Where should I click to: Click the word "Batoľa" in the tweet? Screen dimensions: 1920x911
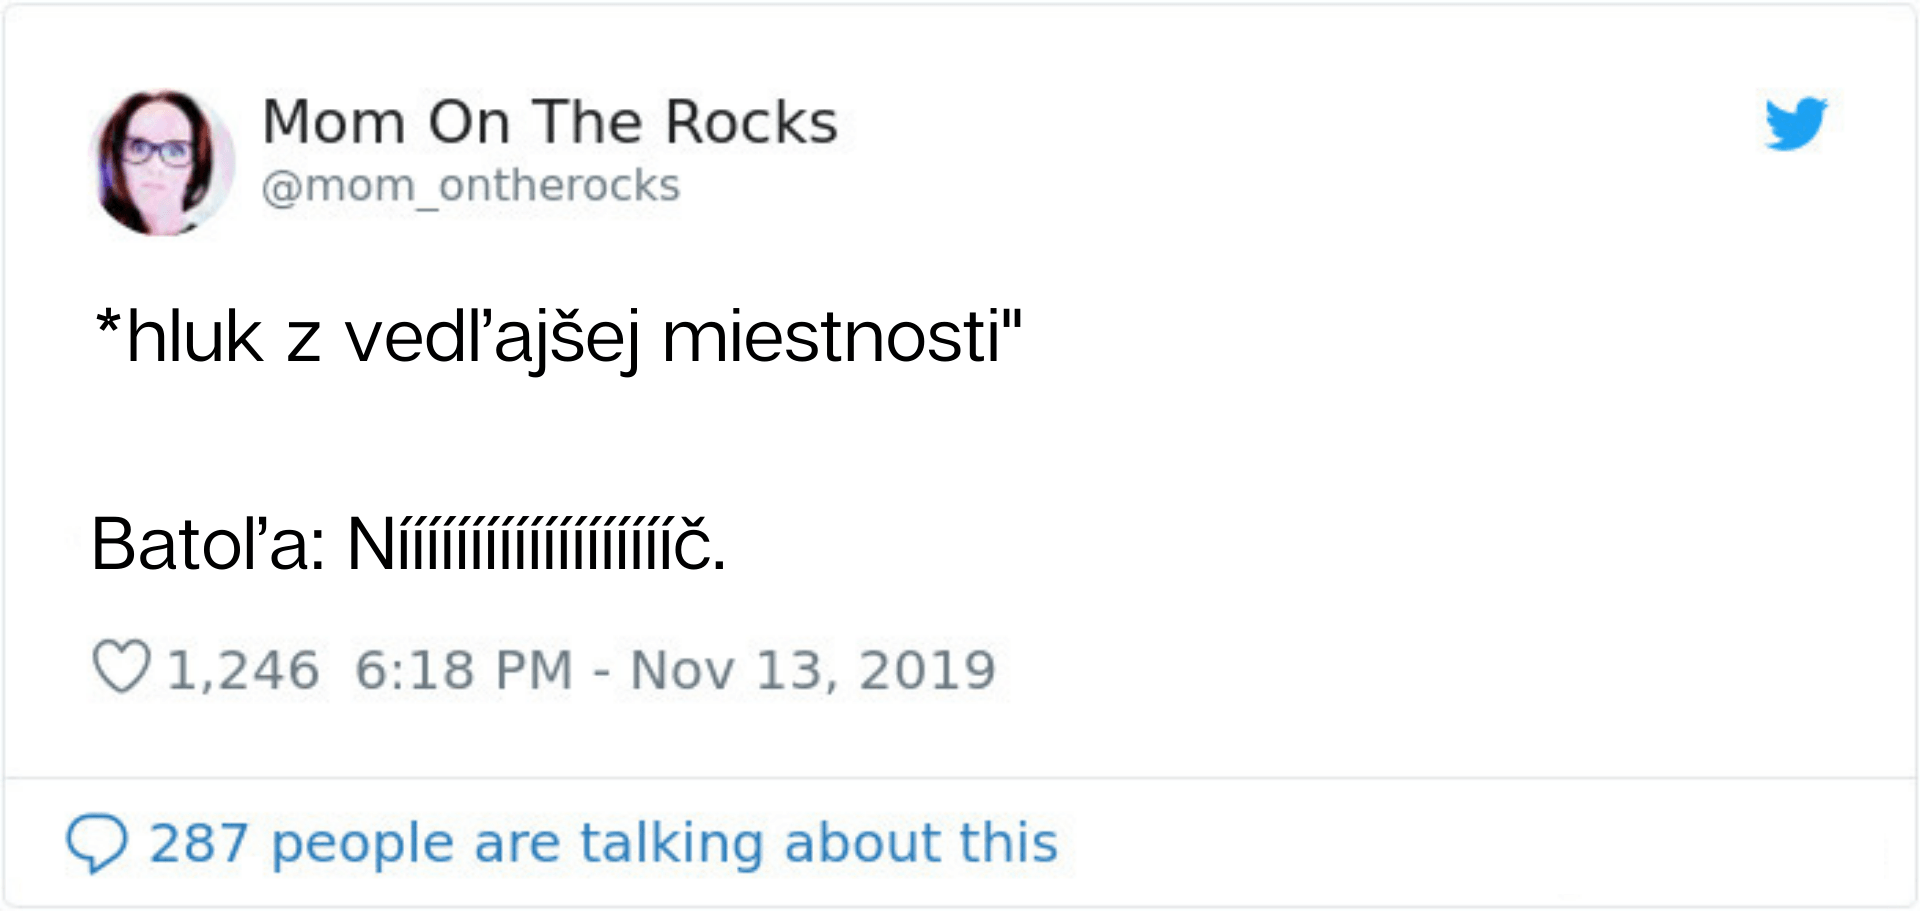(x=200, y=545)
